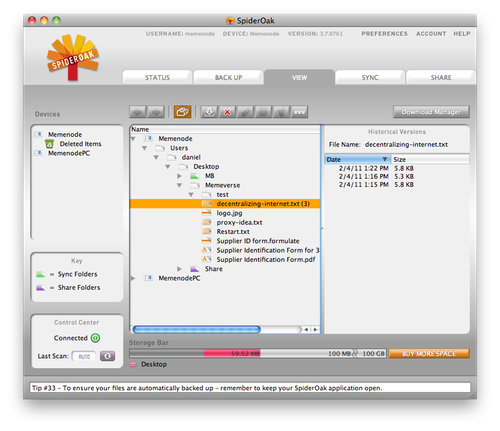Click the scroll left arrow in file tree
This screenshot has height=431, width=500.
(x=306, y=330)
